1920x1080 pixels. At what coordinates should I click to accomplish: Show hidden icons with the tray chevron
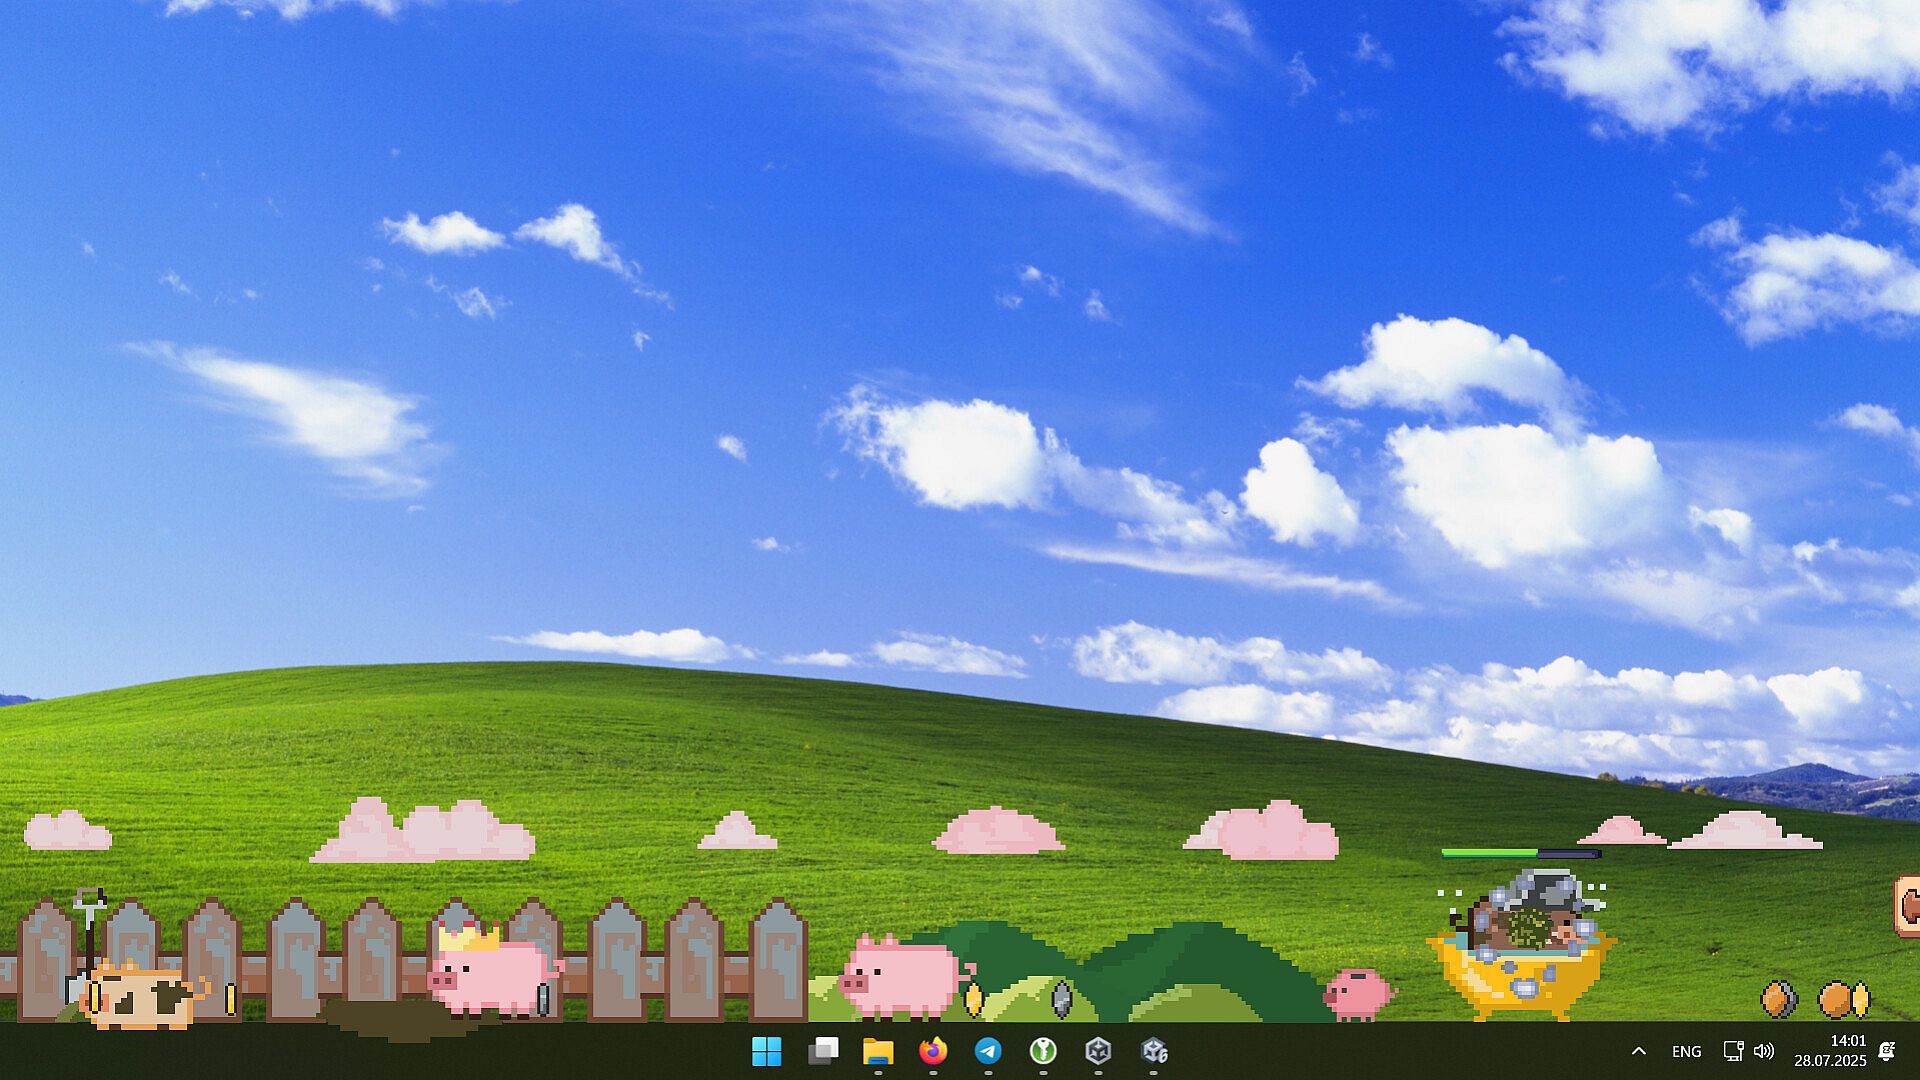pyautogui.click(x=1638, y=1051)
